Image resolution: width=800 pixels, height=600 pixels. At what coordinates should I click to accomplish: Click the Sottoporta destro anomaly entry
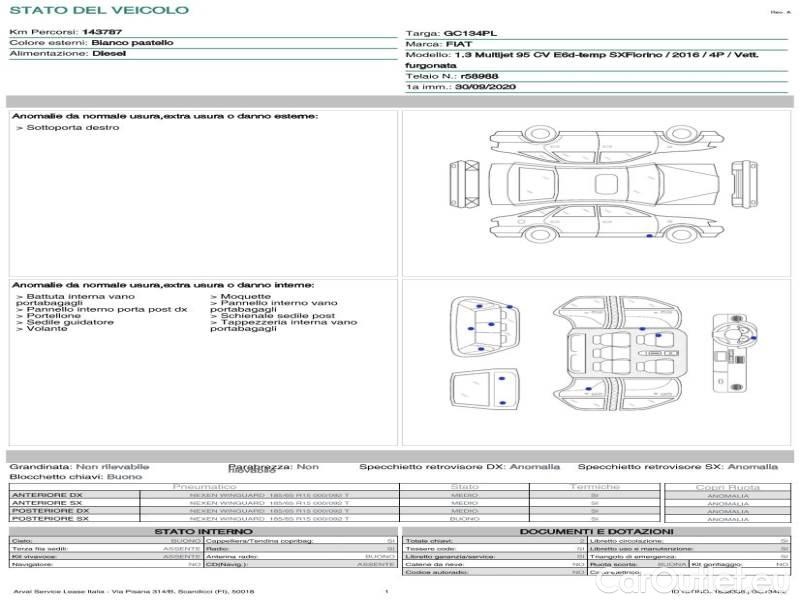coord(68,128)
